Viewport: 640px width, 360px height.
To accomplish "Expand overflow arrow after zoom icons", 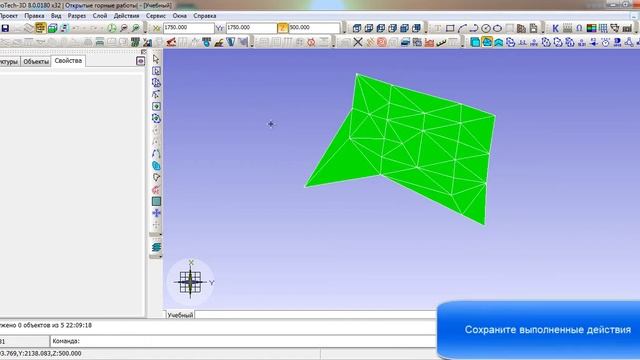I will [x=145, y=28].
